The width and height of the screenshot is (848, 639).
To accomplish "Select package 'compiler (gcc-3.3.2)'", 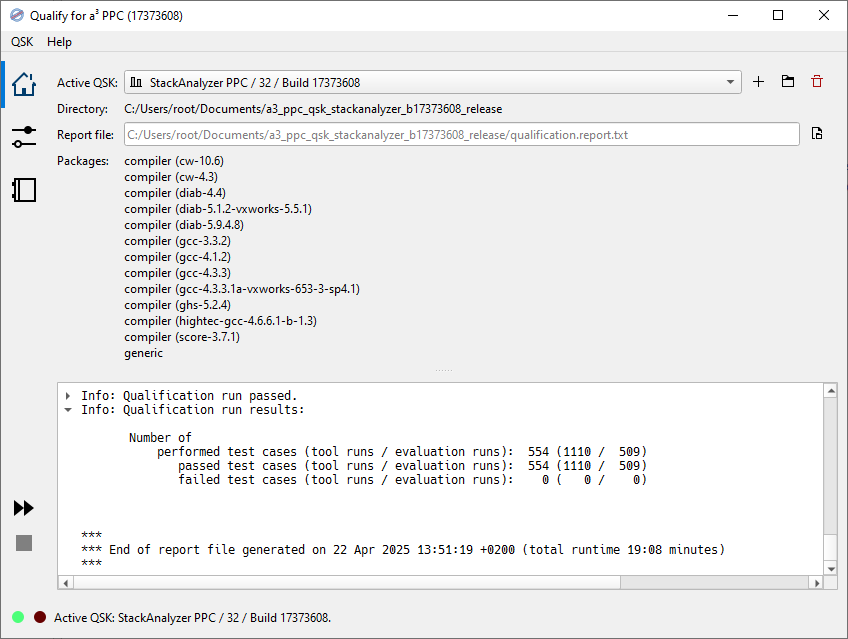I will coord(177,241).
